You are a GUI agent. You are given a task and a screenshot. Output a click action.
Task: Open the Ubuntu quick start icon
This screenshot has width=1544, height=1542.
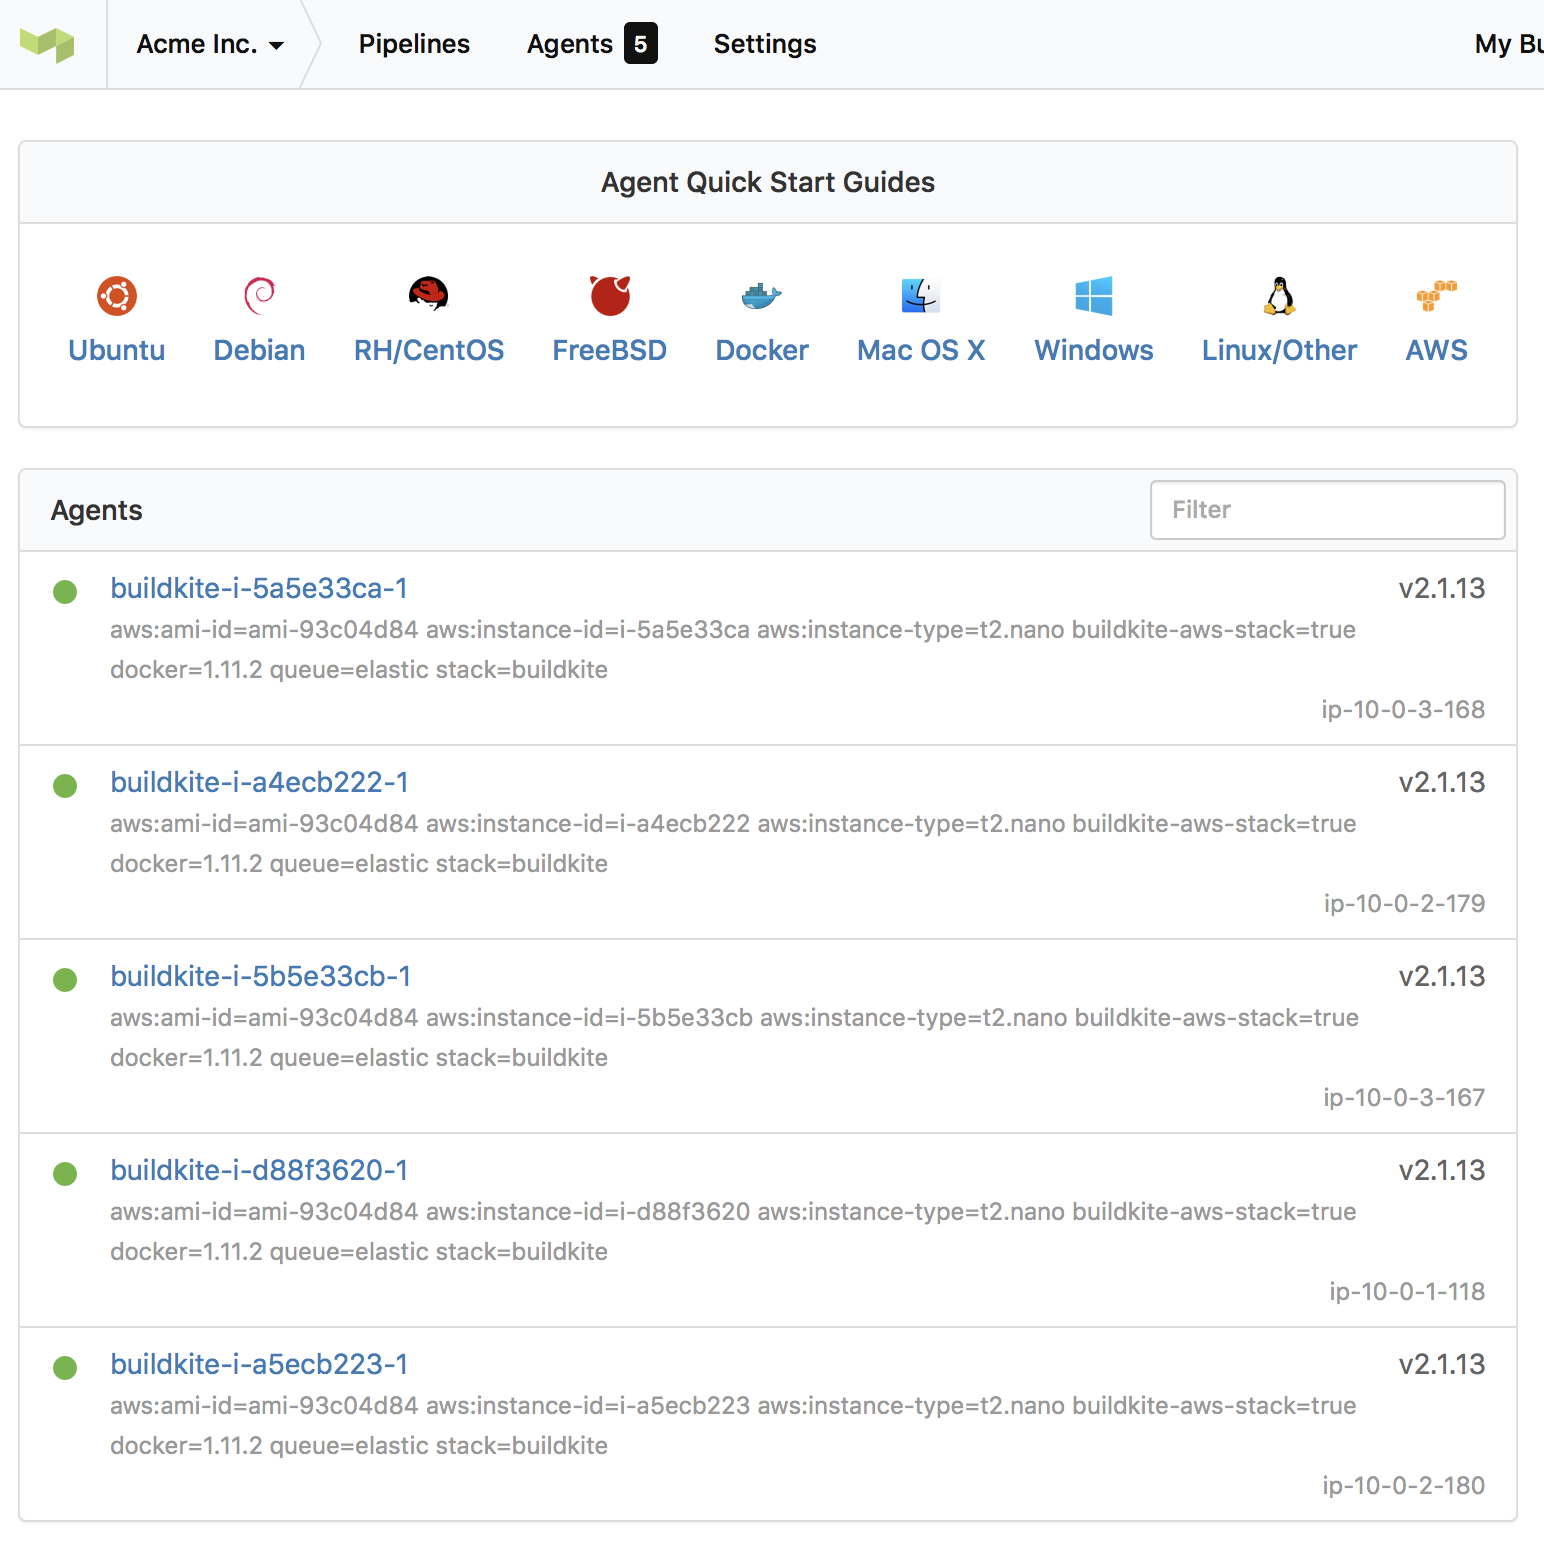coord(117,296)
